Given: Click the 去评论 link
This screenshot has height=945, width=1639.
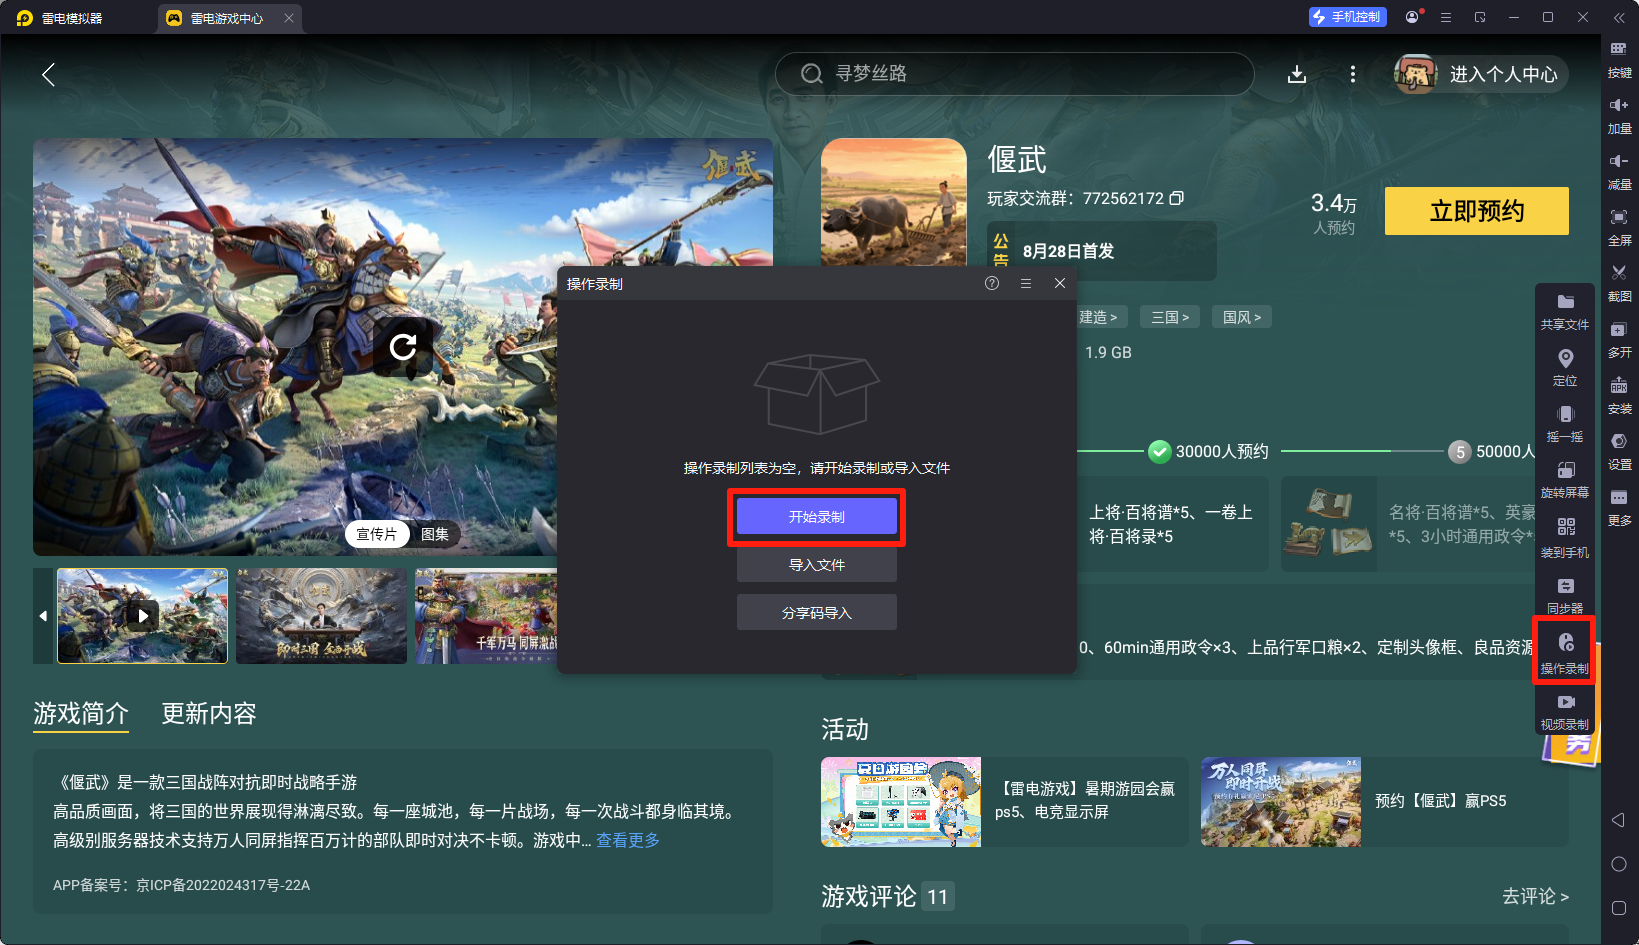Looking at the screenshot, I should coord(1535,897).
